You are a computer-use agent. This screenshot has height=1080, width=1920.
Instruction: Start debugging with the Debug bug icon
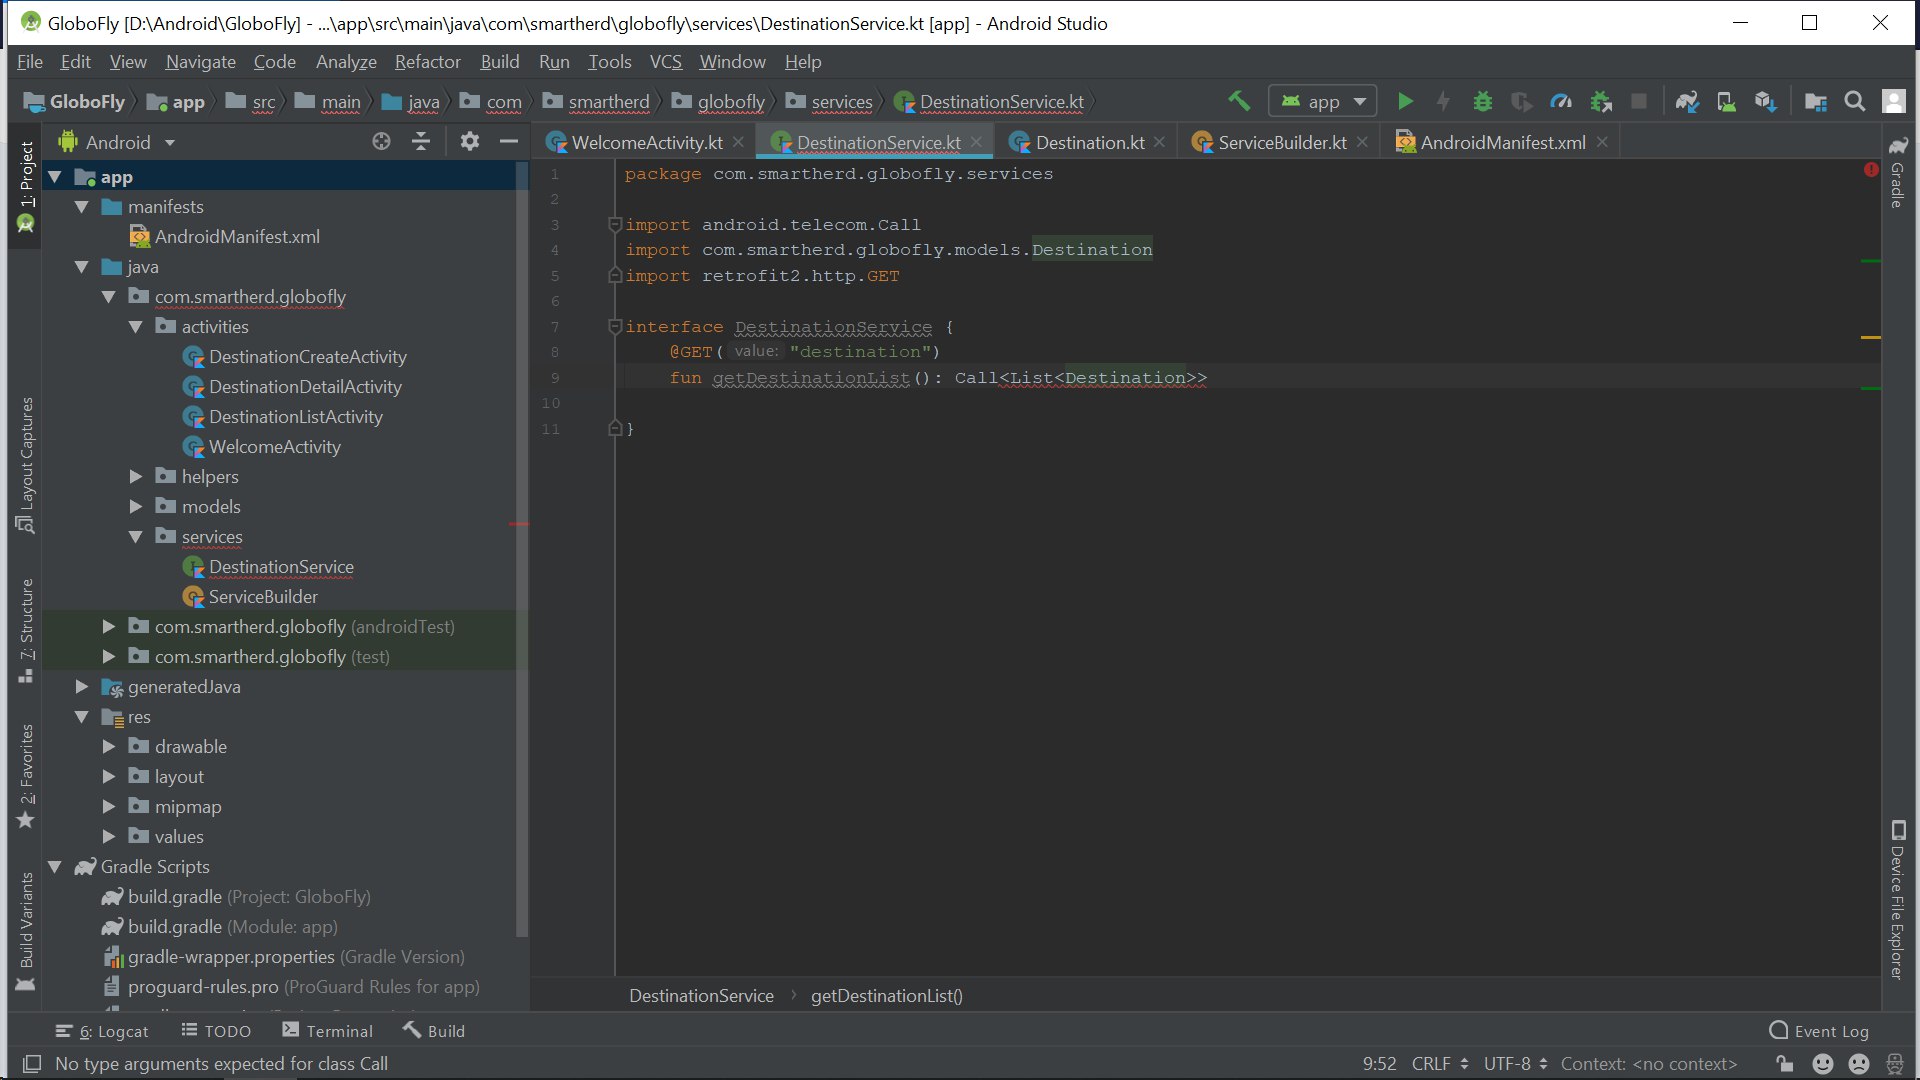point(1482,101)
